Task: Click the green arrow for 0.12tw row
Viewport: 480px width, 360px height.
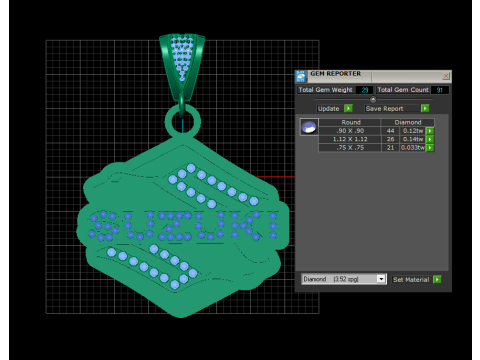Action: tap(430, 131)
